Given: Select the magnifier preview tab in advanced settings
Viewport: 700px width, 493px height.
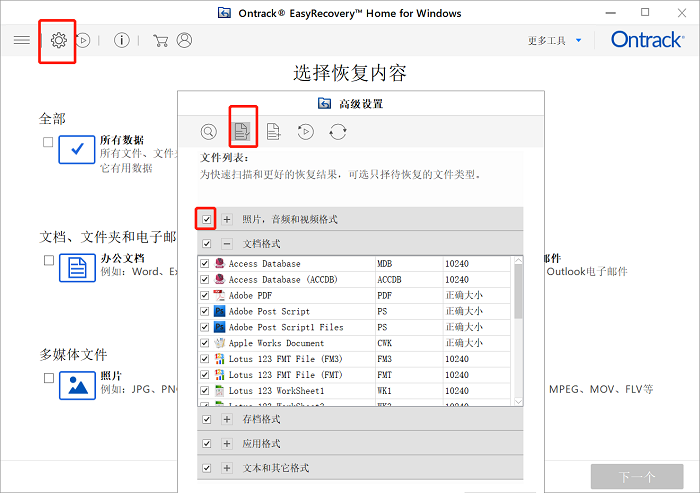Looking at the screenshot, I should 208,131.
